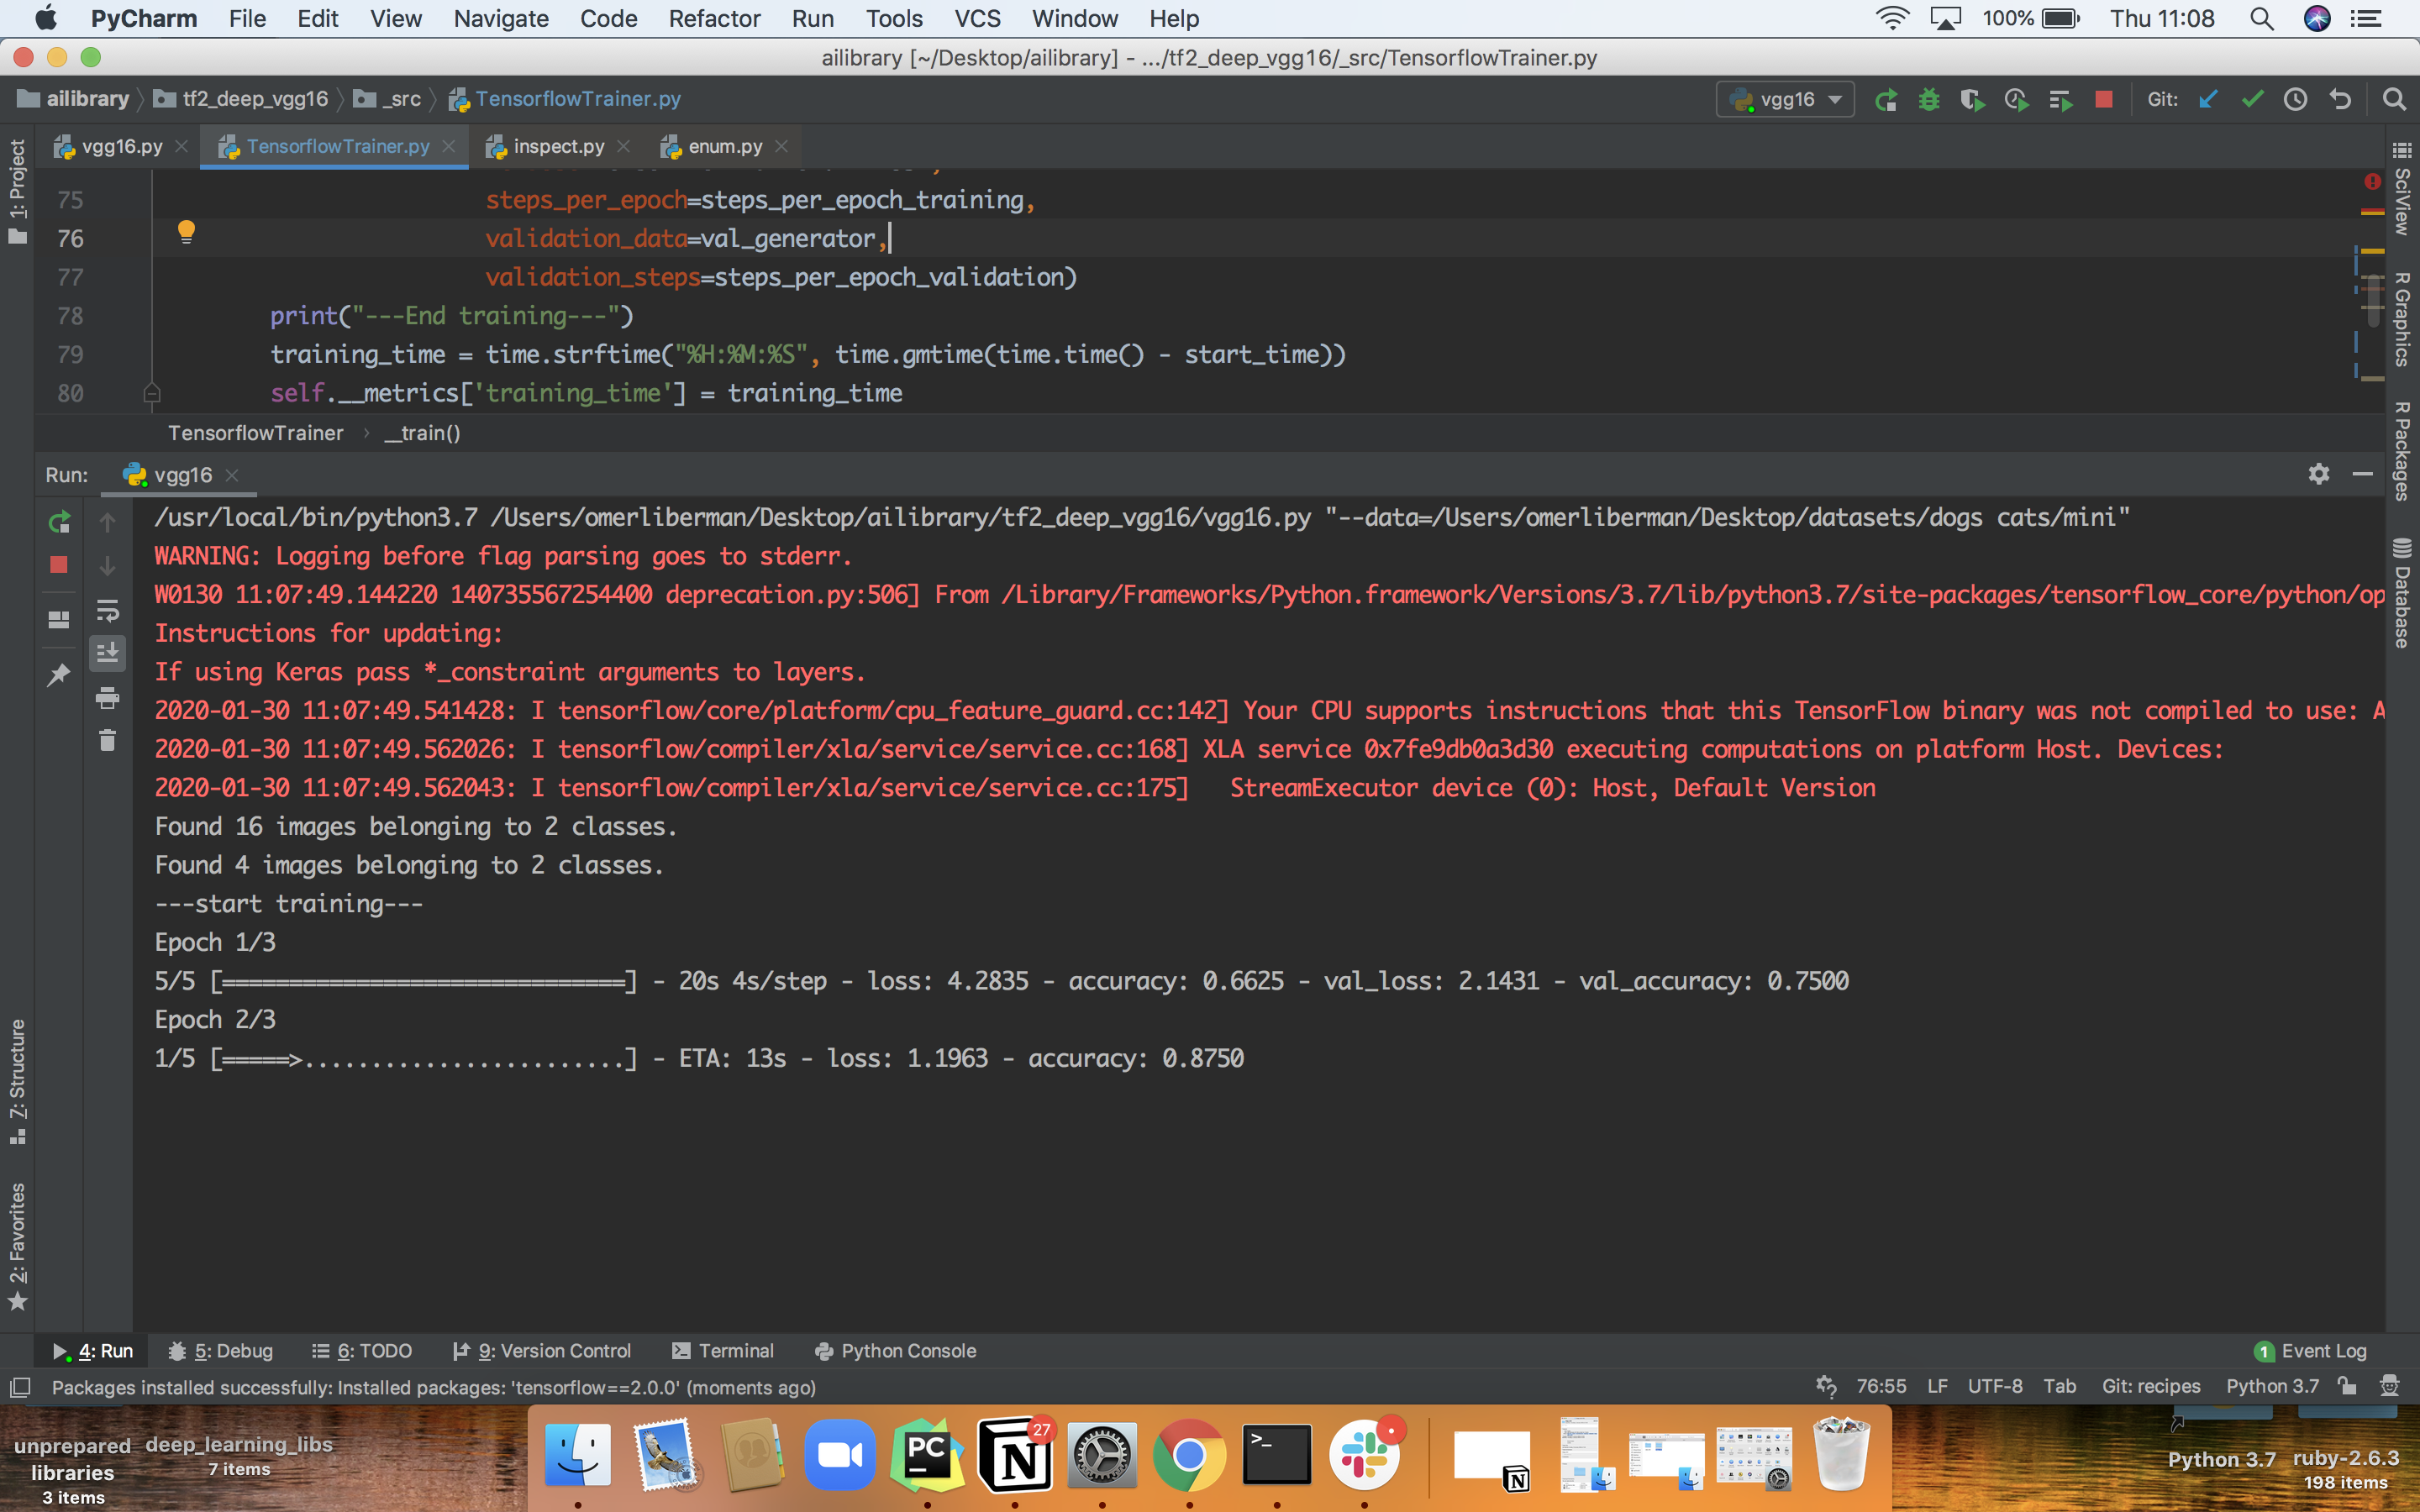Print the console contents
Screen dimensions: 2420x1512
coord(108,698)
